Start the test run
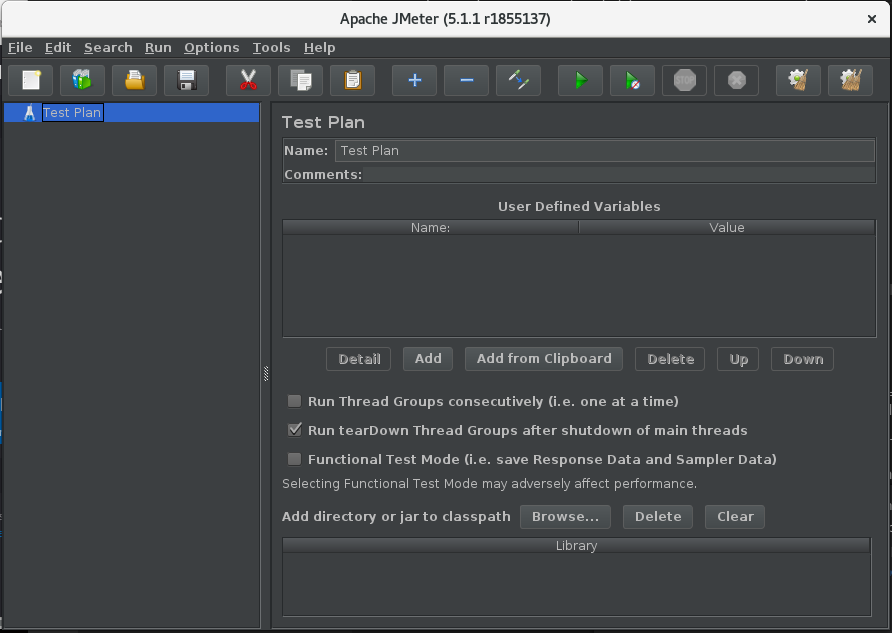 tap(580, 80)
